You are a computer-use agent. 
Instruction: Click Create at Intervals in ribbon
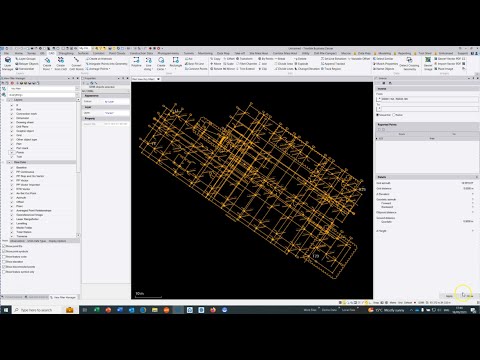pos(99,59)
